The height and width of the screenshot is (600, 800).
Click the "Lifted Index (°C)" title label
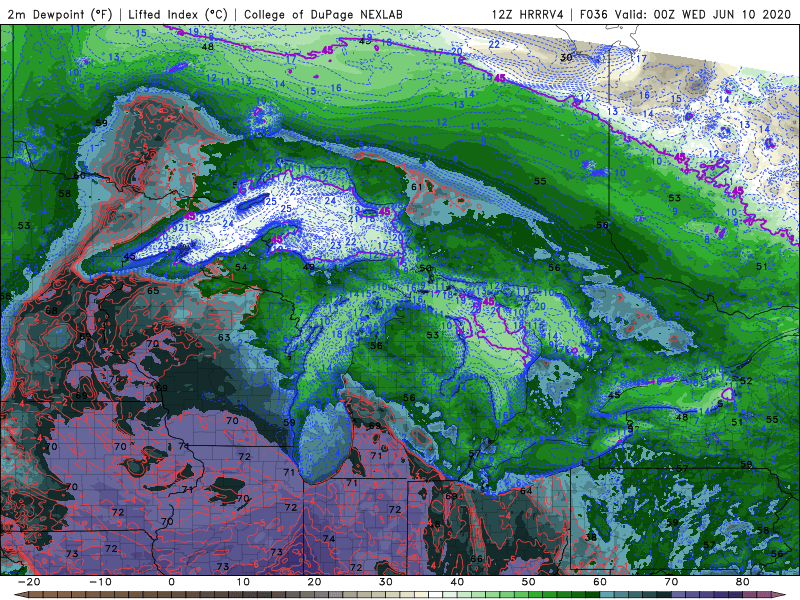[178, 14]
